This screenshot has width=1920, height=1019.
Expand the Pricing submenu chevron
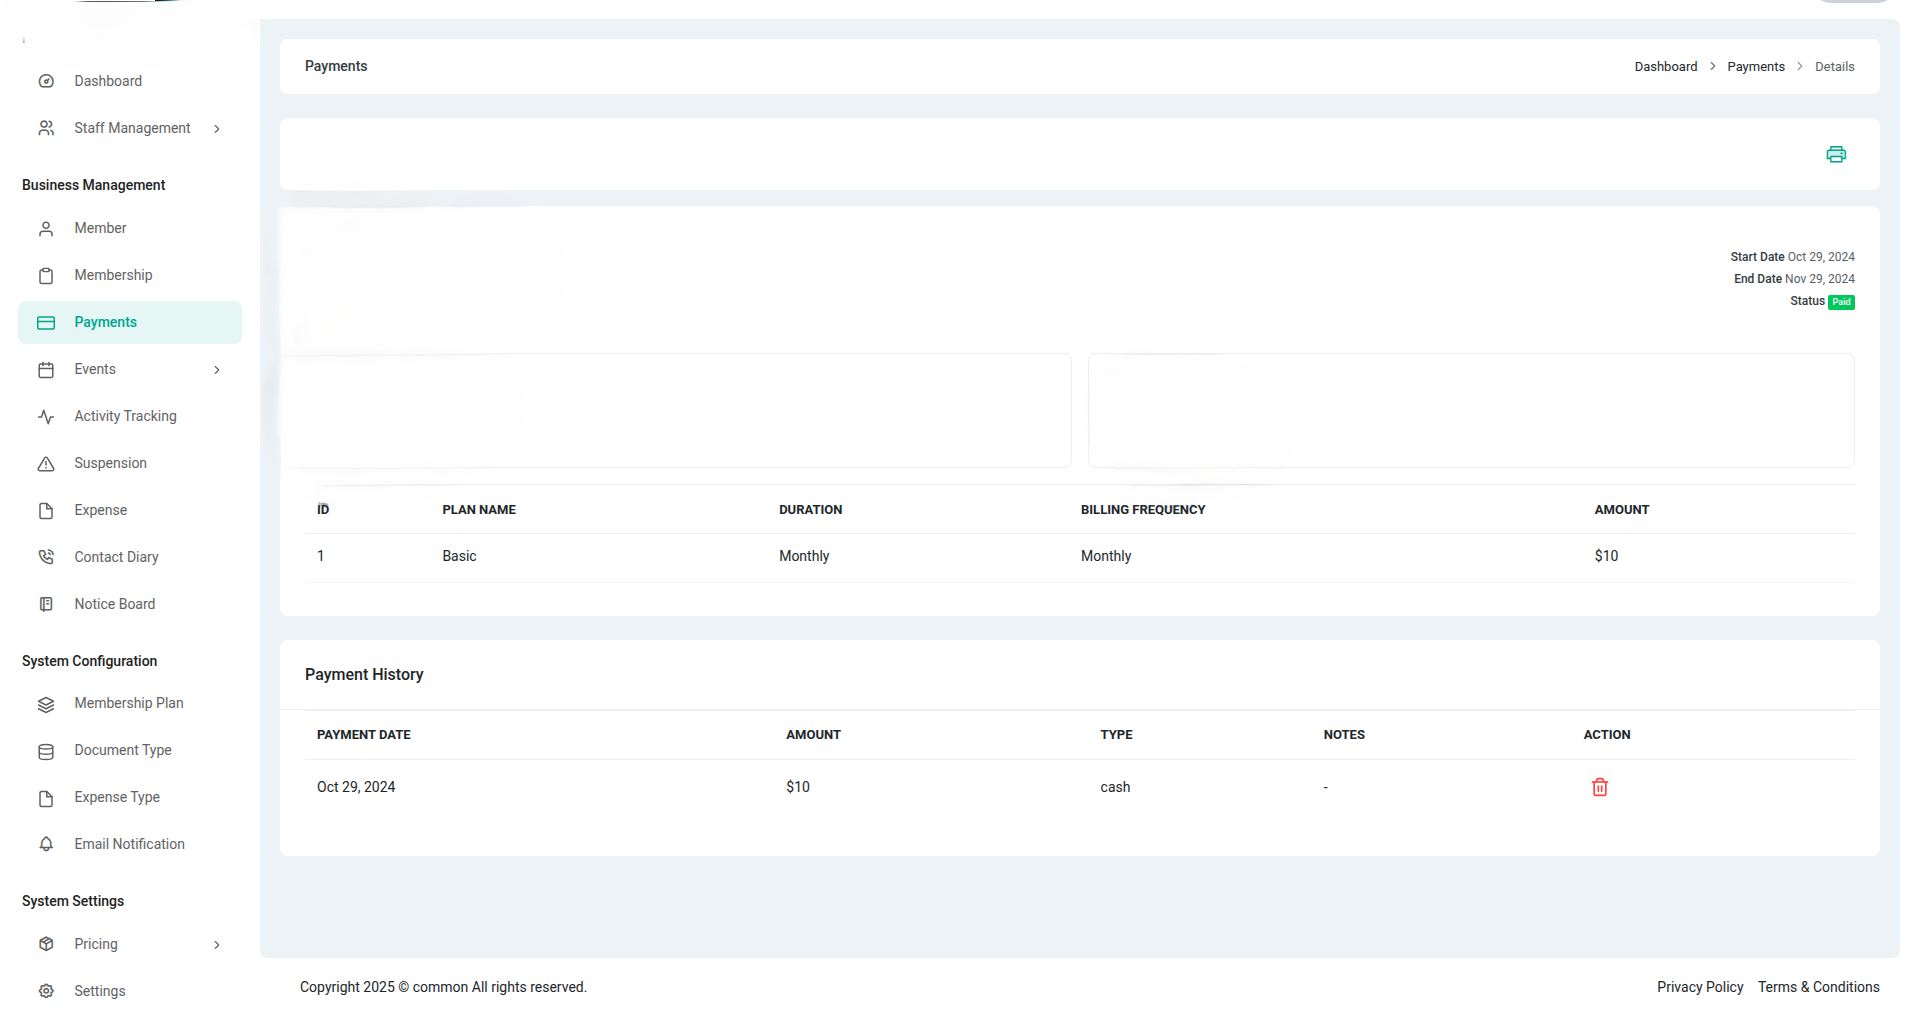217,945
